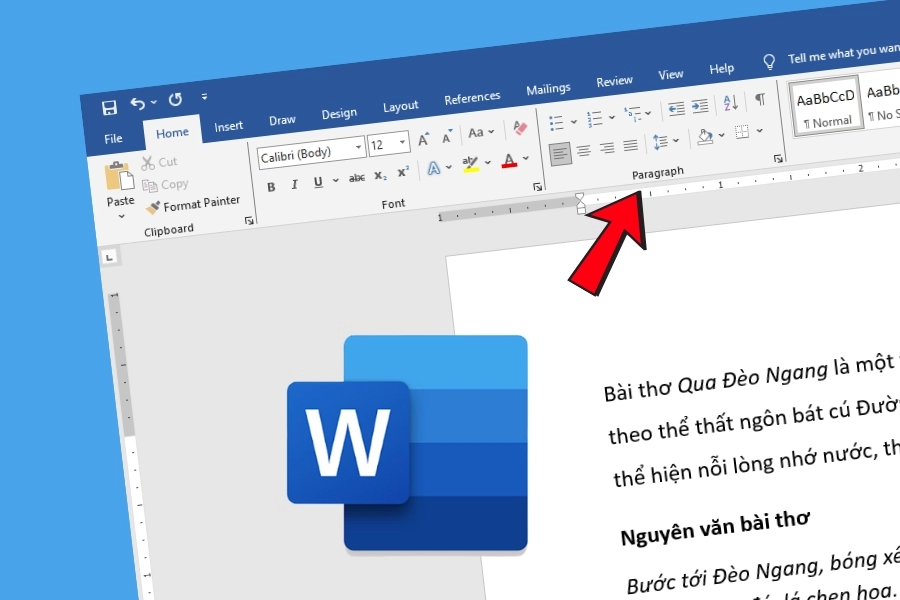This screenshot has height=600, width=900.
Task: Apply strikethrough formatting
Action: [357, 178]
